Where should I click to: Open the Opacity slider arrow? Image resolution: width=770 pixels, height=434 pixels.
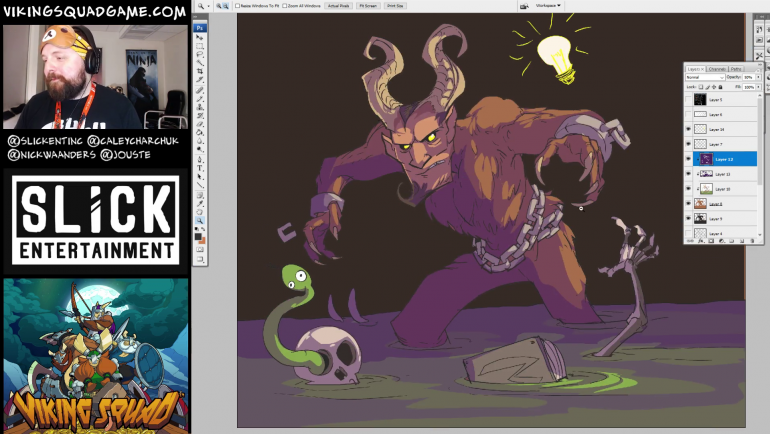(758, 77)
